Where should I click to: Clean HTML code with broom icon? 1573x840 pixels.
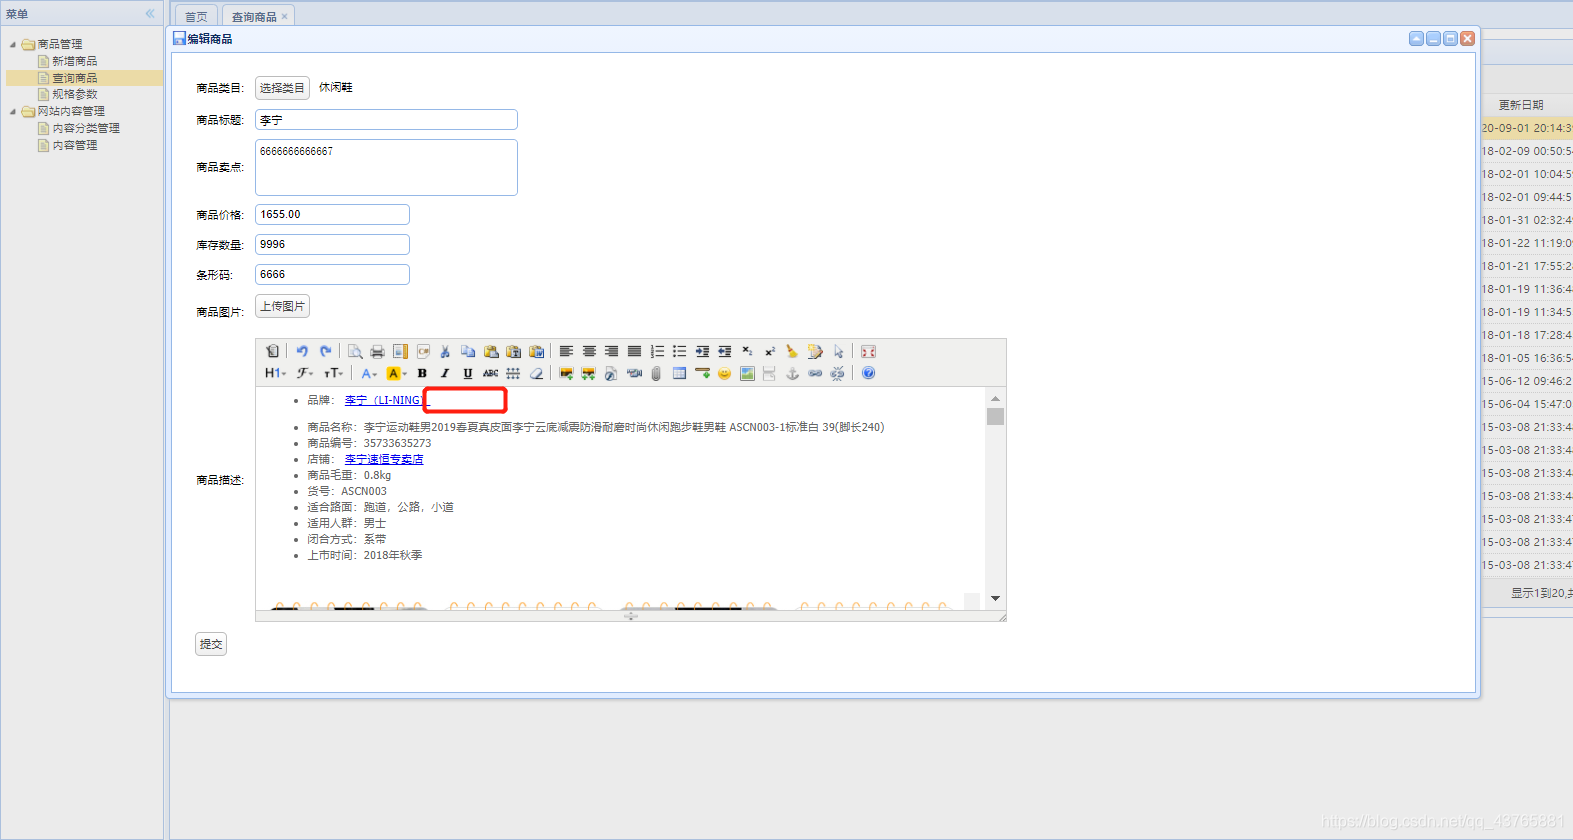coord(792,351)
